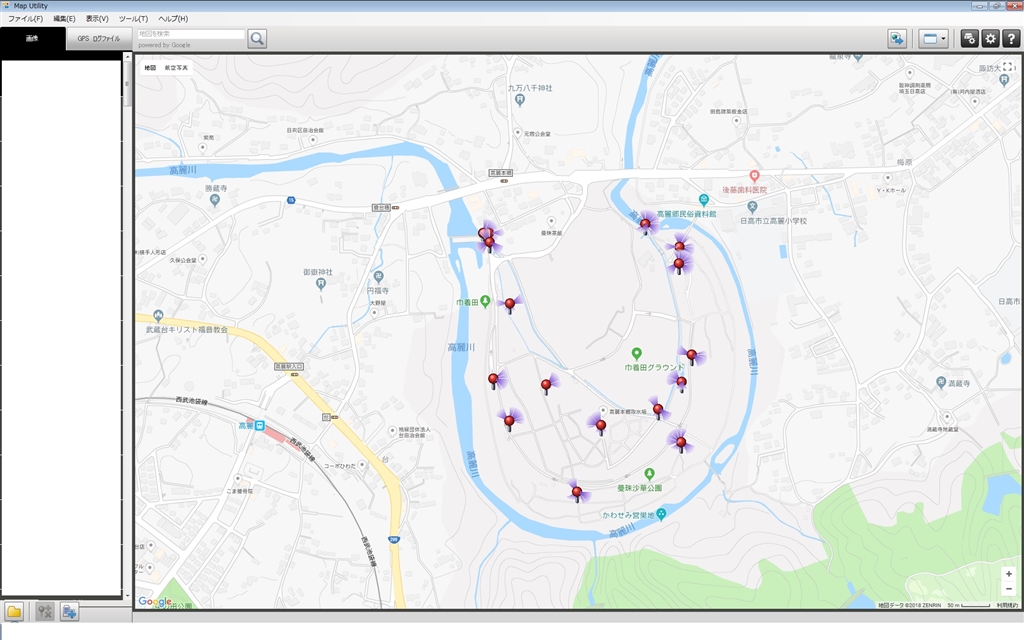Screen dimensions: 1024x640
Task: Open the window layout dropdown
Action: click(x=933, y=39)
